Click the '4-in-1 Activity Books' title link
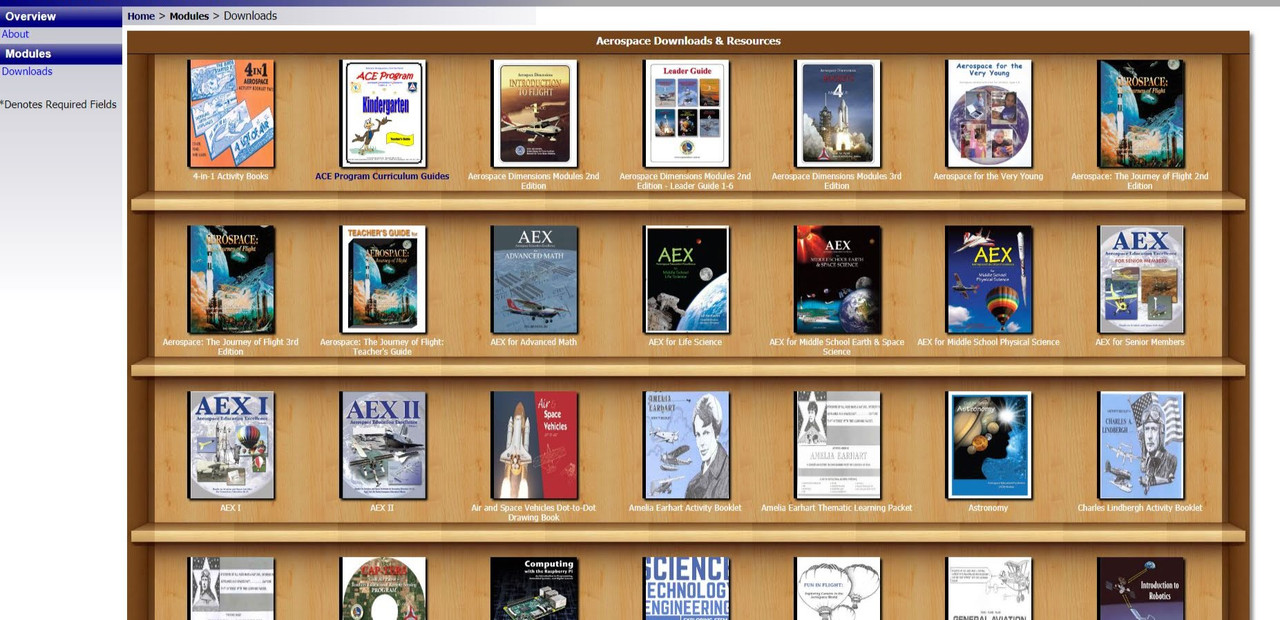Viewport: 1280px width, 620px height. 231,176
